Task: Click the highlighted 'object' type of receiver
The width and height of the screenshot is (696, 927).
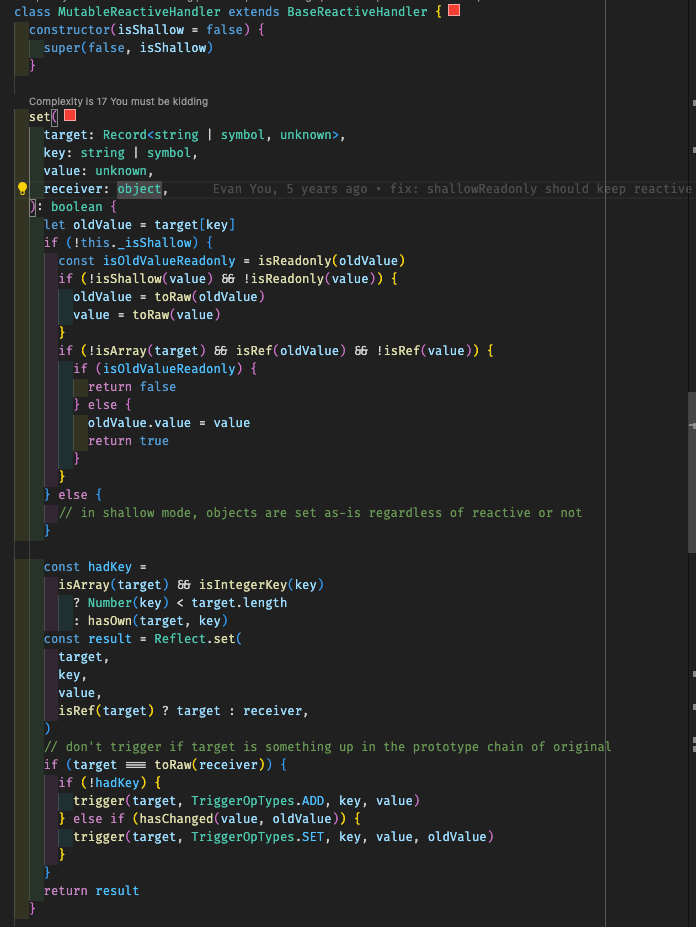Action: pos(140,189)
